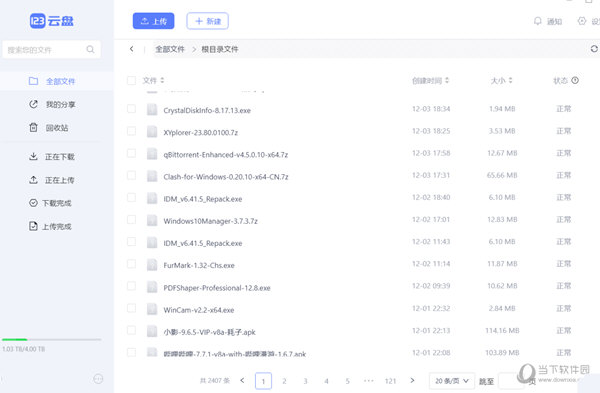Check the box for qBittorrent-Enhanced 7z file
Viewport: 600px width, 393px height.
(131, 153)
